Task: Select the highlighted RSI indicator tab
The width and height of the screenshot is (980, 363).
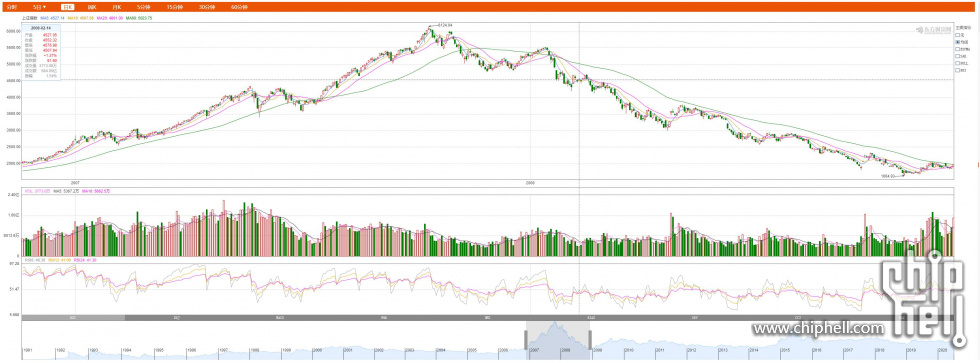Action: click(73, 317)
